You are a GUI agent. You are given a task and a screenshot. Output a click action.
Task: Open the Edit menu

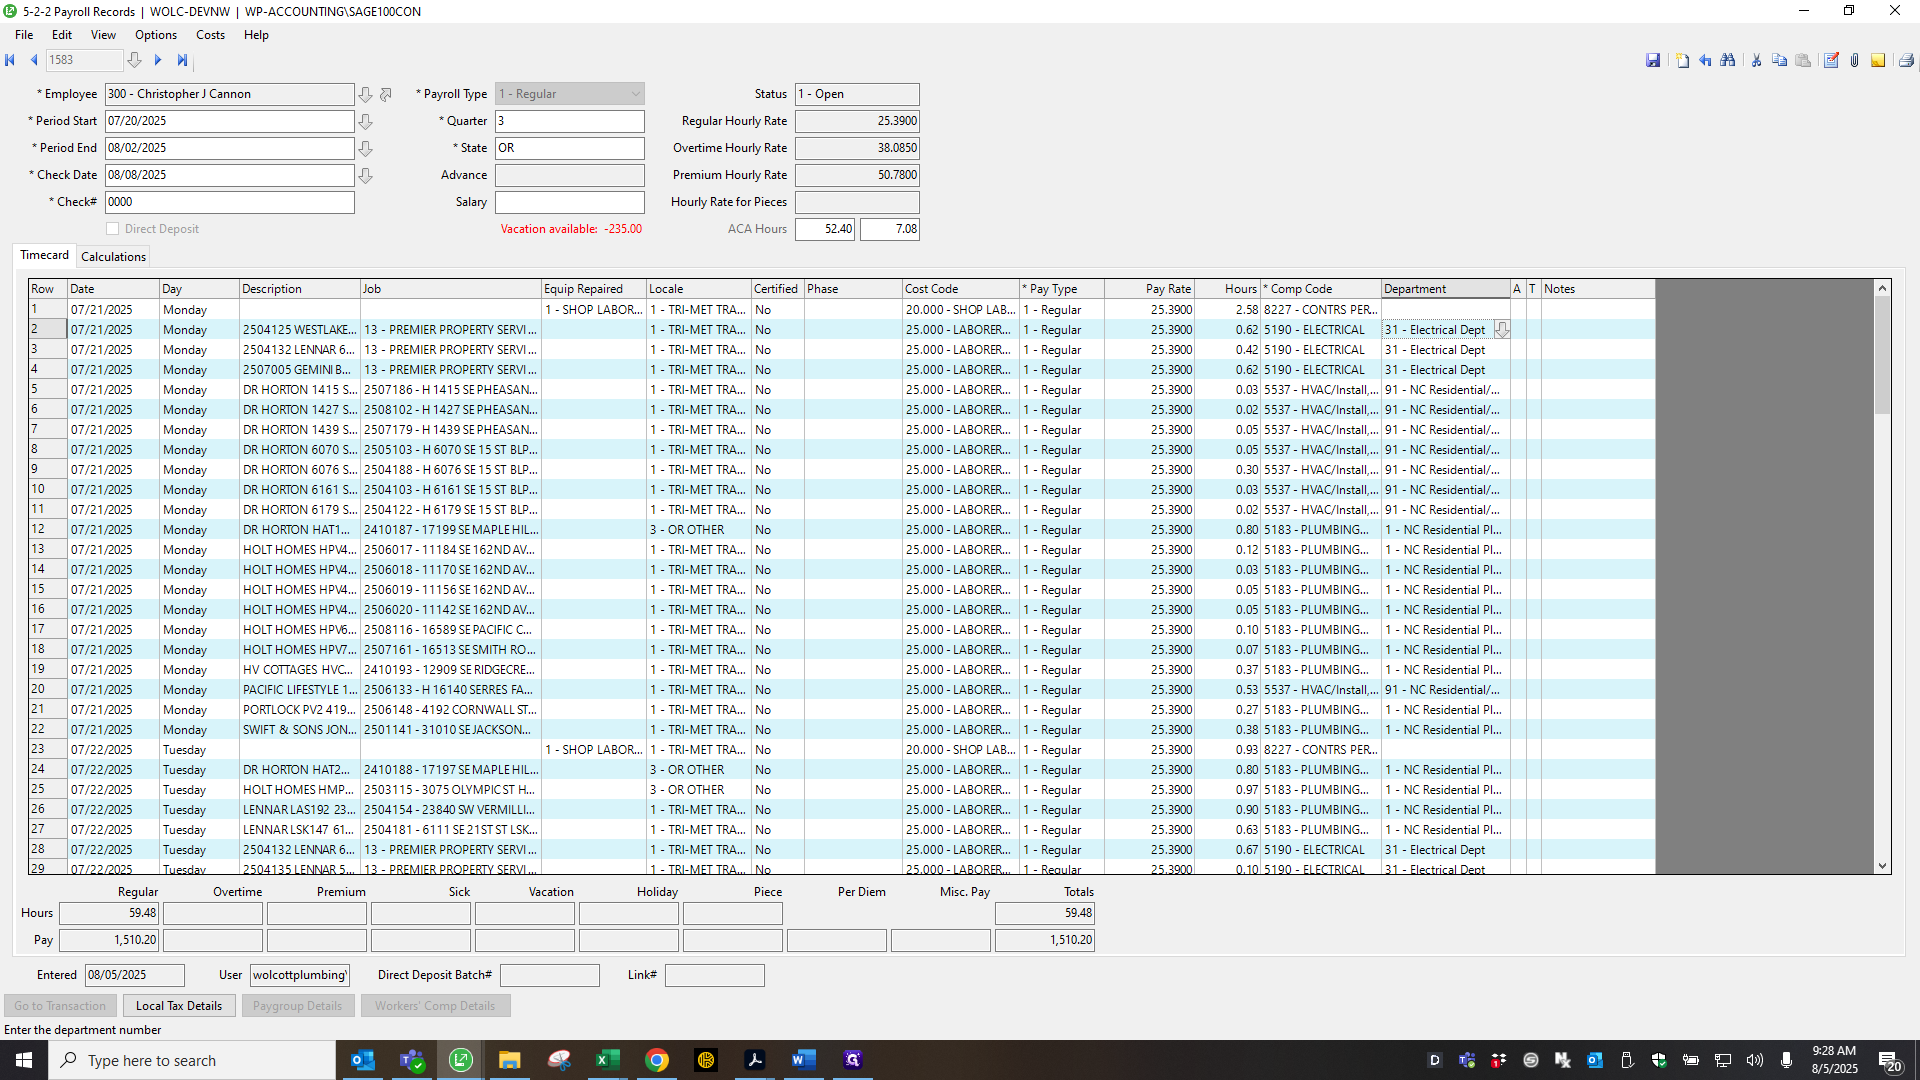[62, 35]
